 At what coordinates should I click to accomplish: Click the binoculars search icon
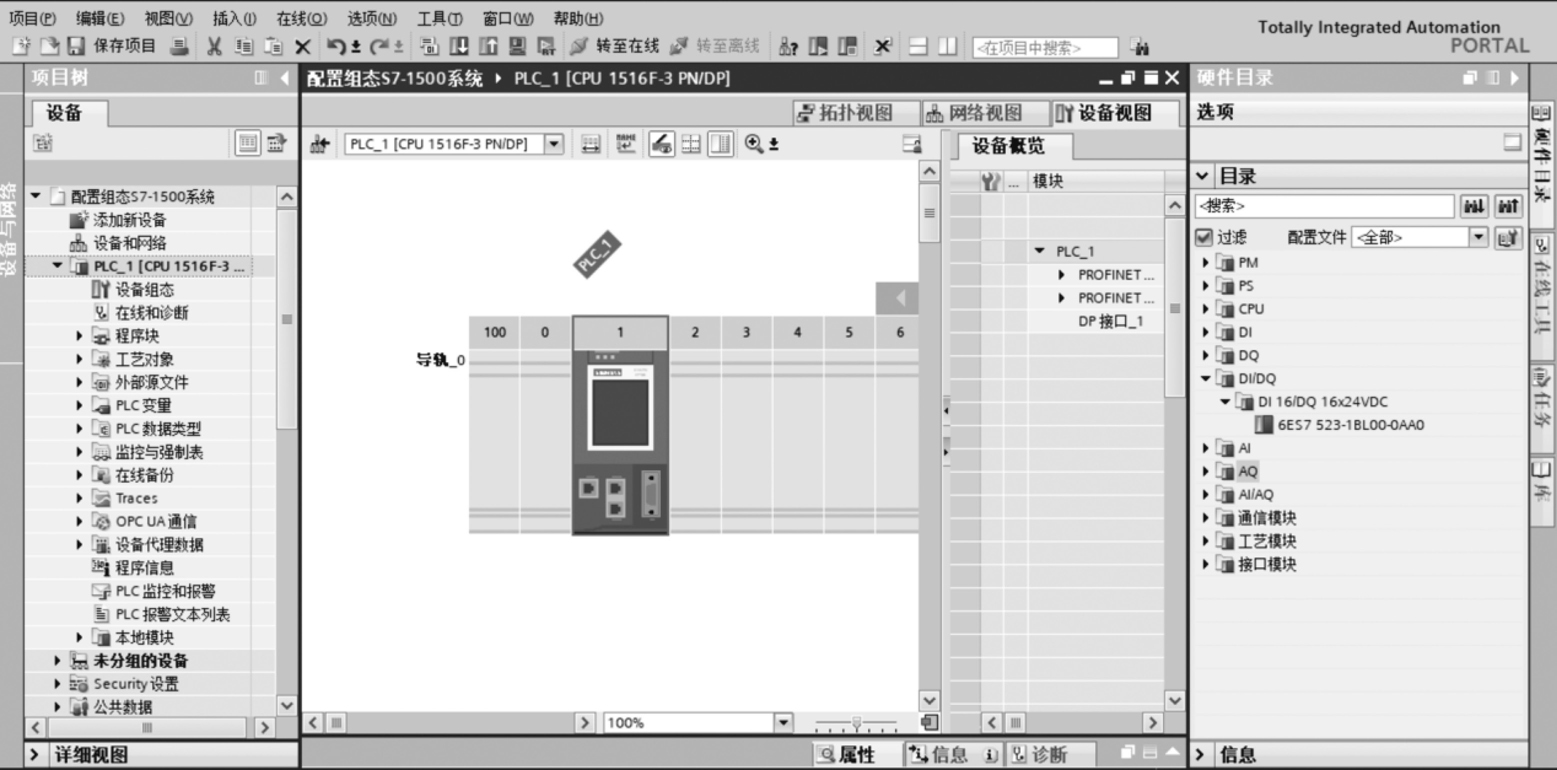(x=1138, y=47)
